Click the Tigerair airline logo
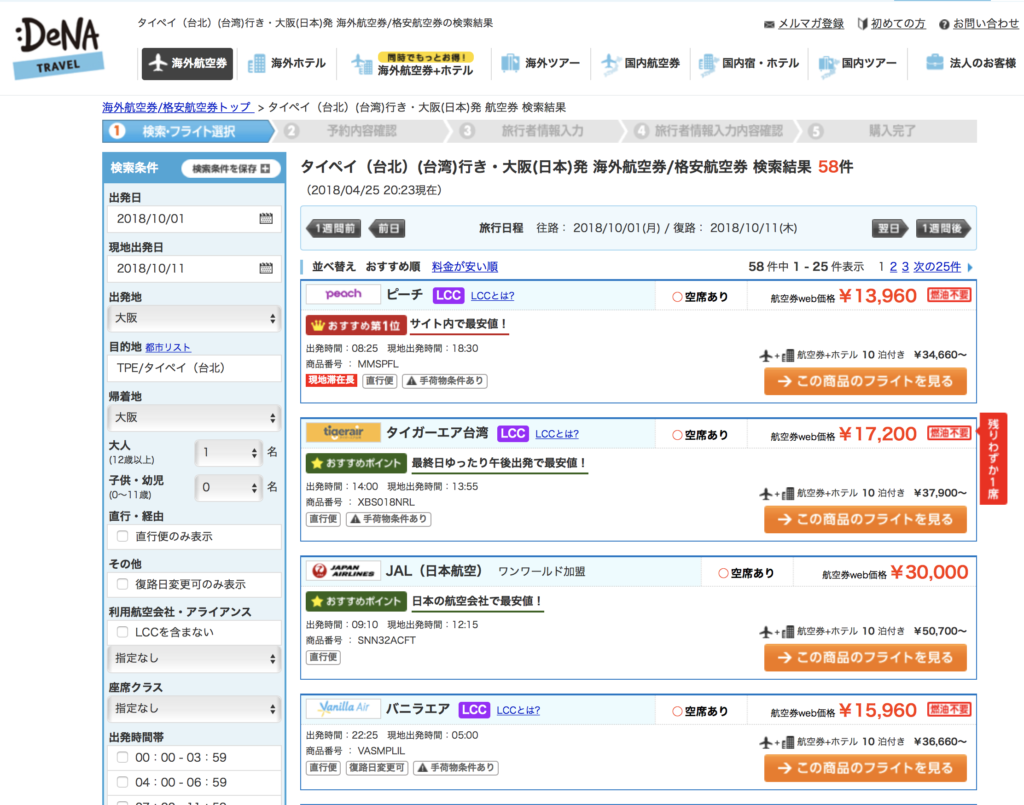 tap(343, 432)
